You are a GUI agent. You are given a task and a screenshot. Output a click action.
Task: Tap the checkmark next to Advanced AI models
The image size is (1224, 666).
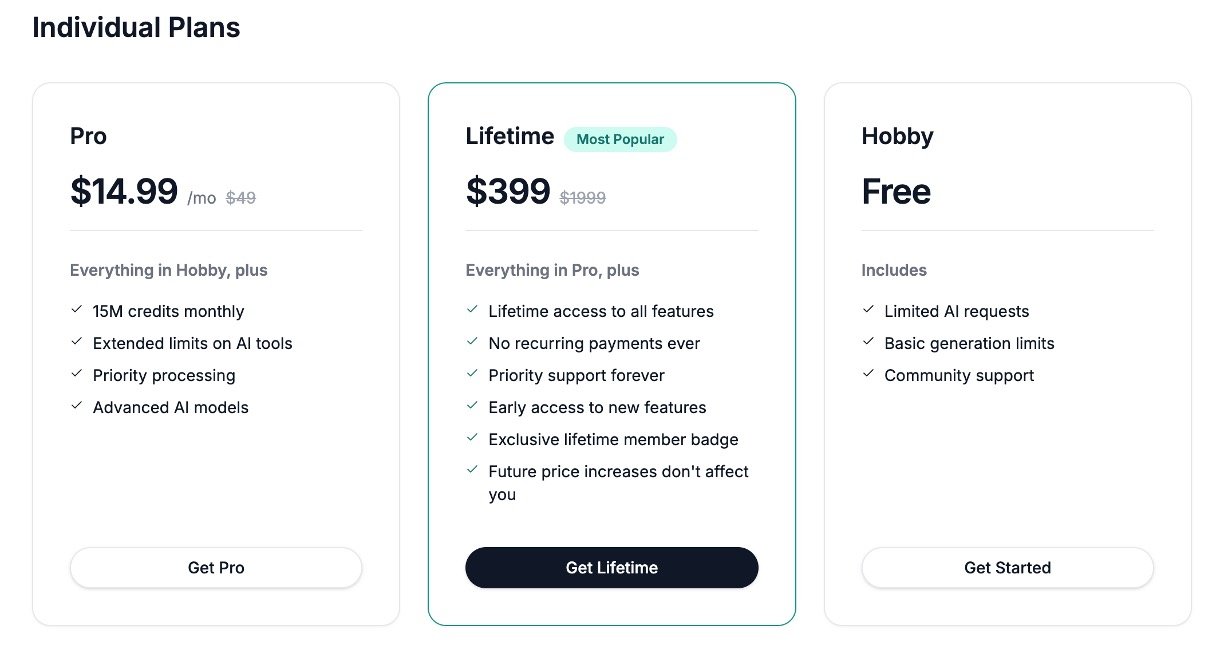[76, 407]
